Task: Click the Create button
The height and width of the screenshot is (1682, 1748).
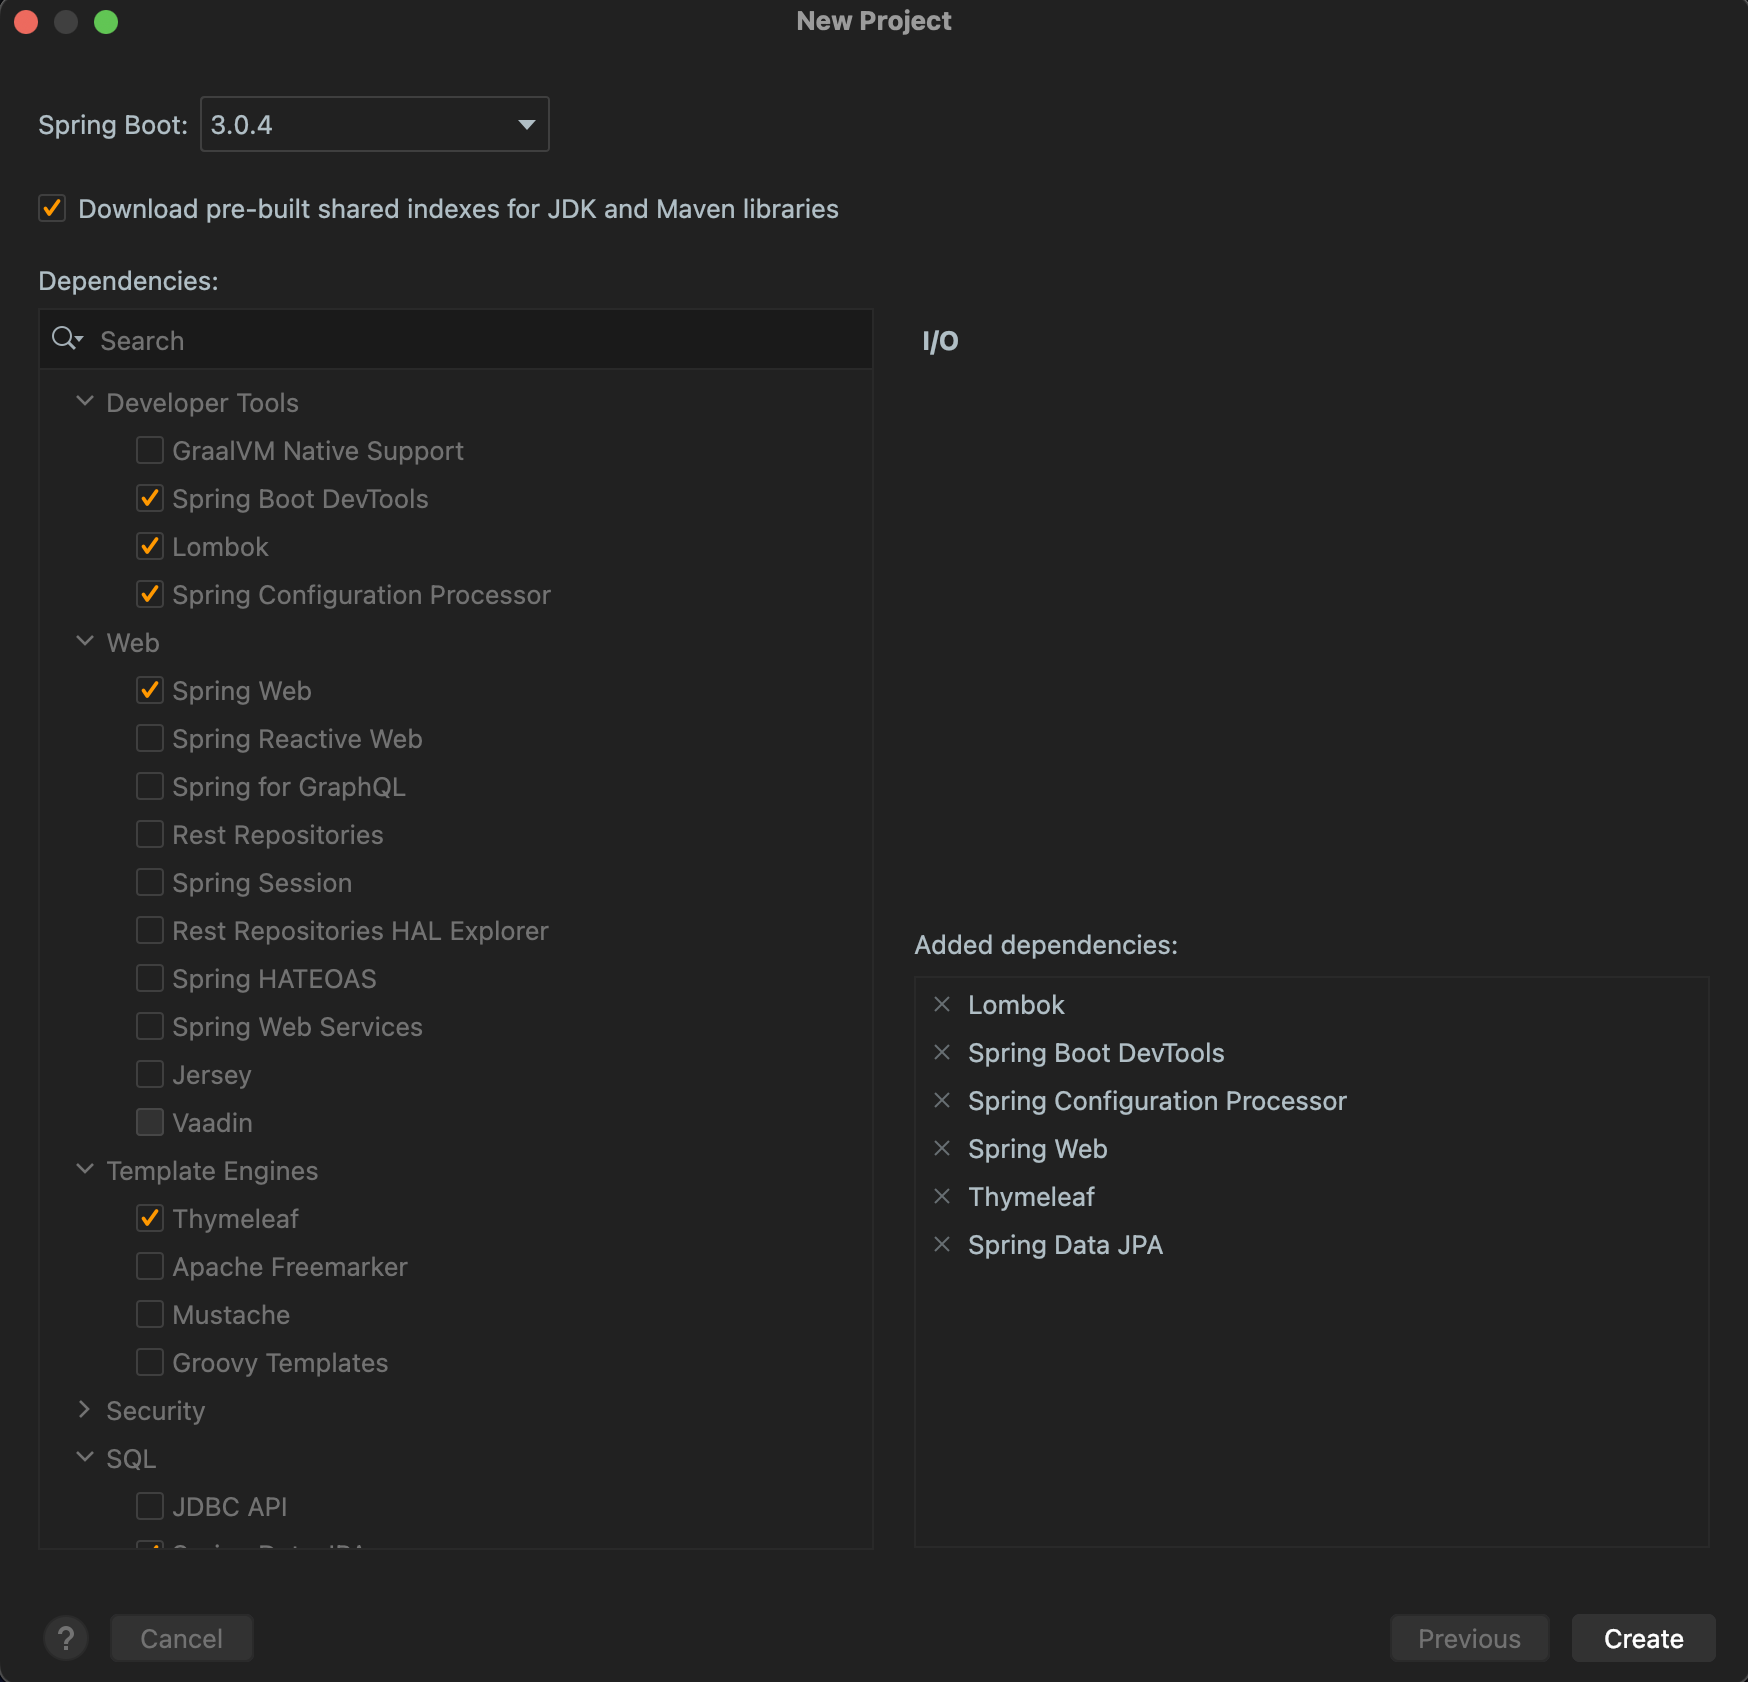Action: (1643, 1638)
